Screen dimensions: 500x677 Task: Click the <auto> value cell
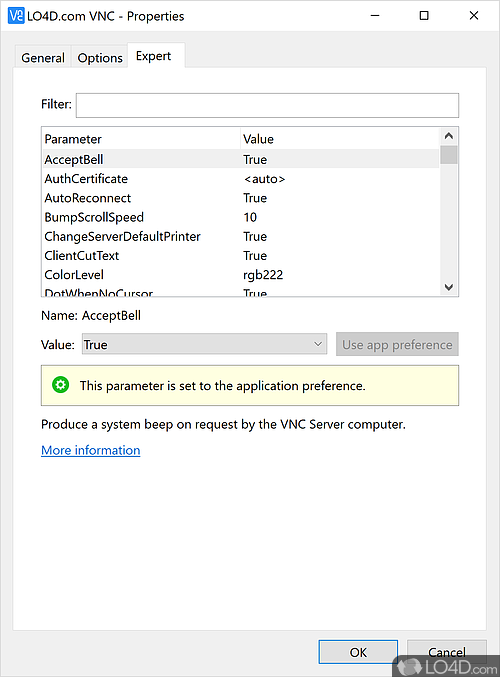264,179
